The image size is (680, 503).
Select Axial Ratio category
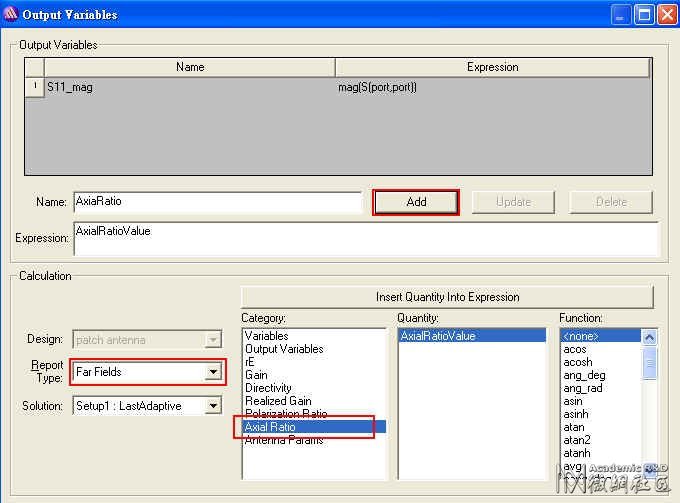314,427
